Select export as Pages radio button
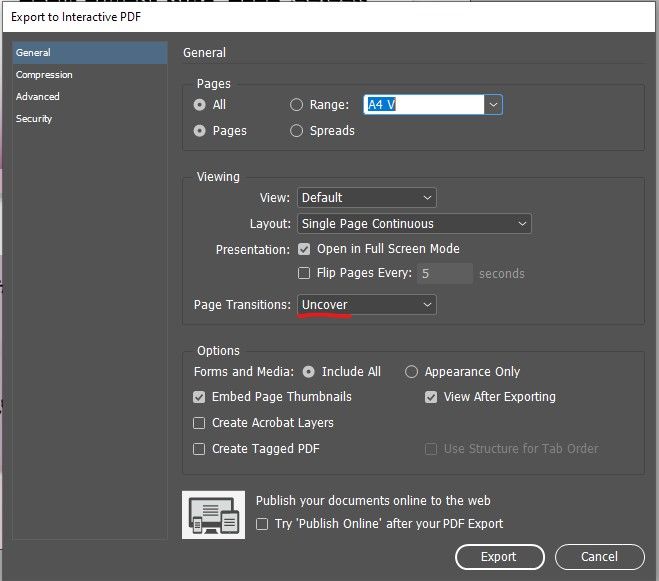Viewport: 659px width, 581px height. click(x=200, y=131)
